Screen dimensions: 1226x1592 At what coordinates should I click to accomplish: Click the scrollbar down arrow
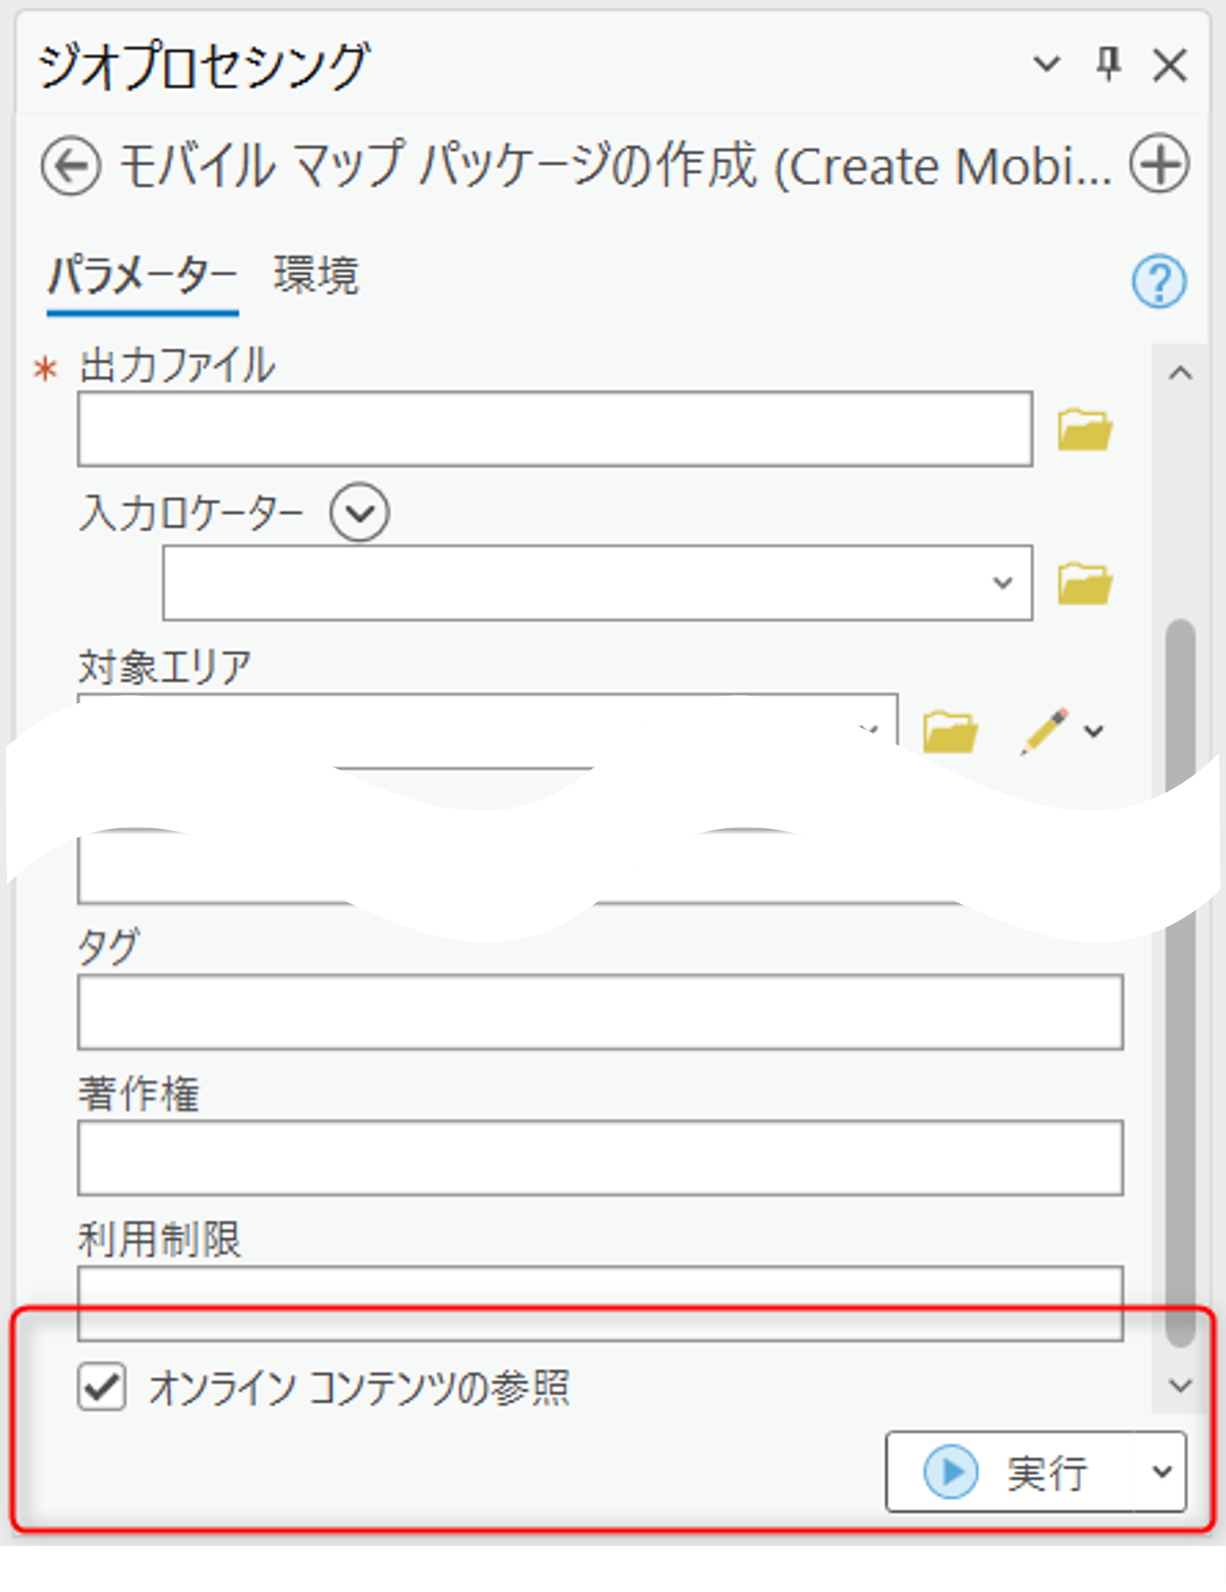click(x=1180, y=1385)
